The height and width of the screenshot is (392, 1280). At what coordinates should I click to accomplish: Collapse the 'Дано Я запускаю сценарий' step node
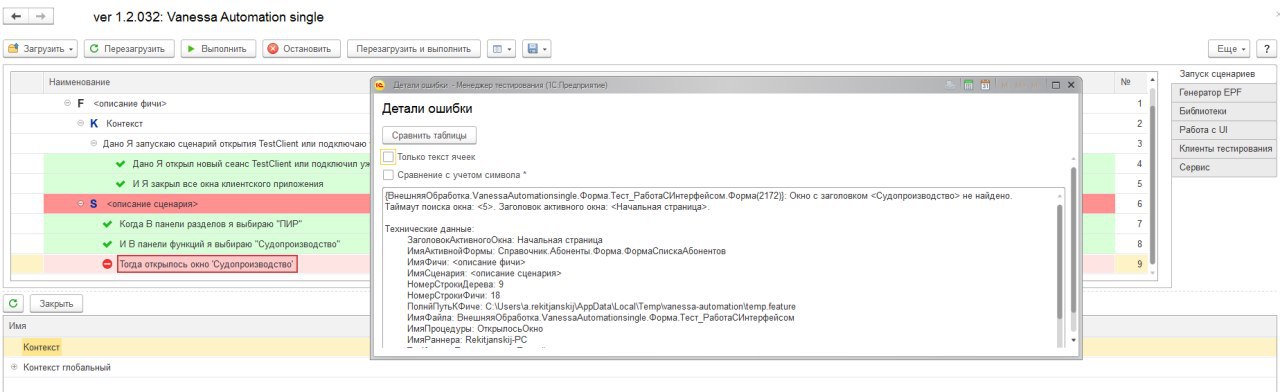[x=94, y=144]
